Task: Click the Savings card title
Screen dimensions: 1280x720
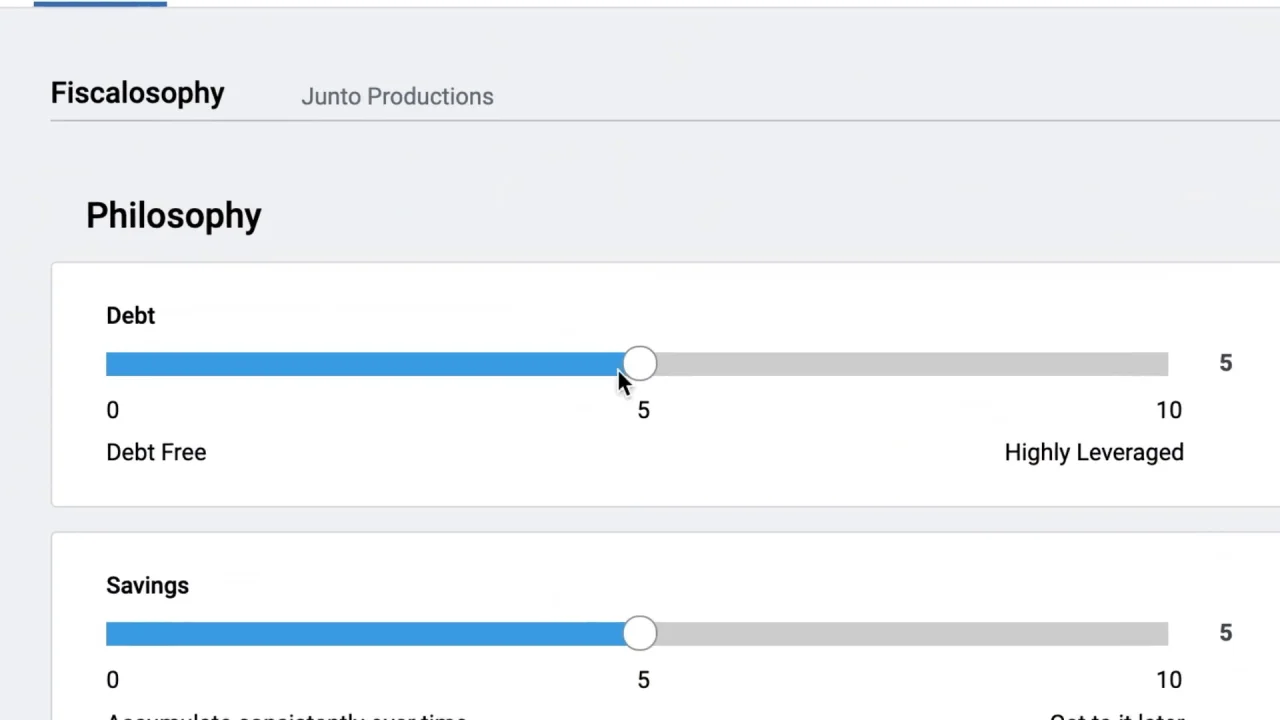Action: tap(147, 585)
